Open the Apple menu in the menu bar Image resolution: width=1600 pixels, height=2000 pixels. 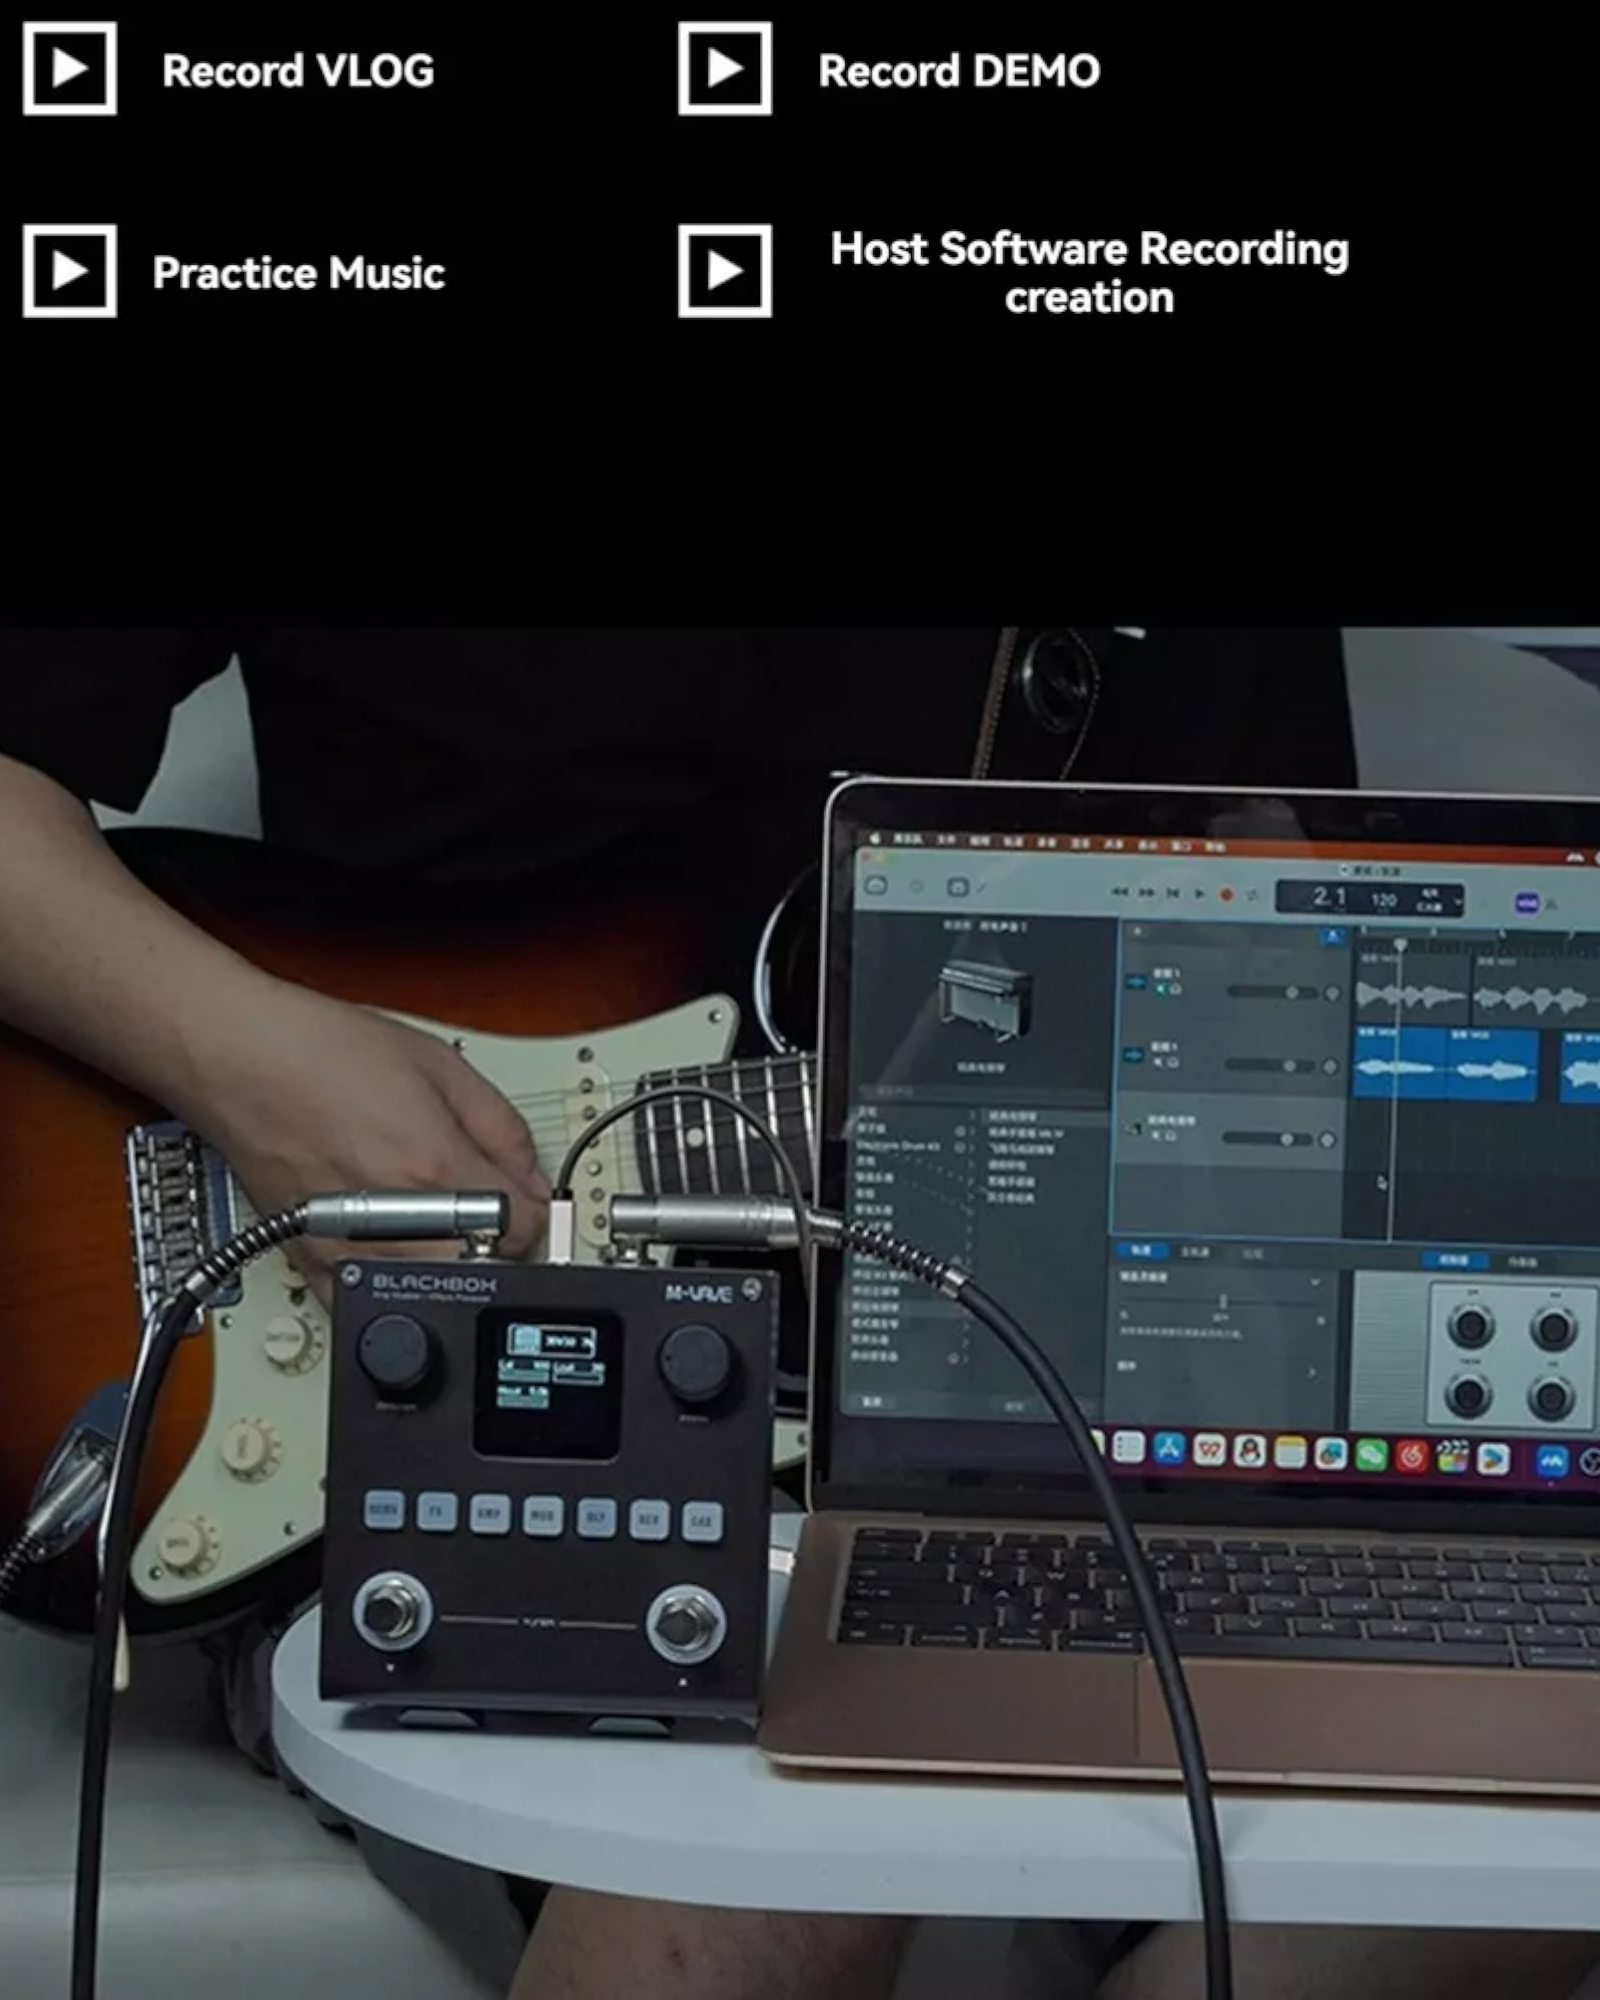(875, 838)
